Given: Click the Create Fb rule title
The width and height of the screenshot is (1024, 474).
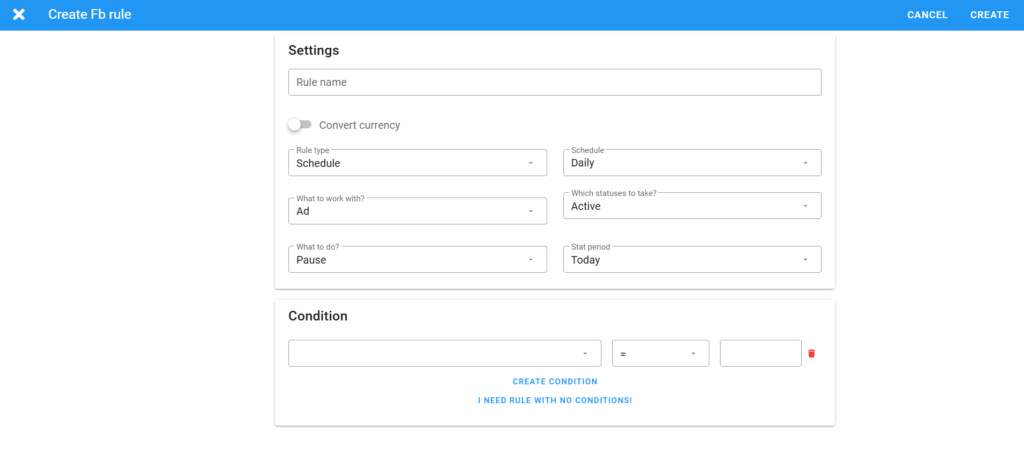Looking at the screenshot, I should [89, 14].
